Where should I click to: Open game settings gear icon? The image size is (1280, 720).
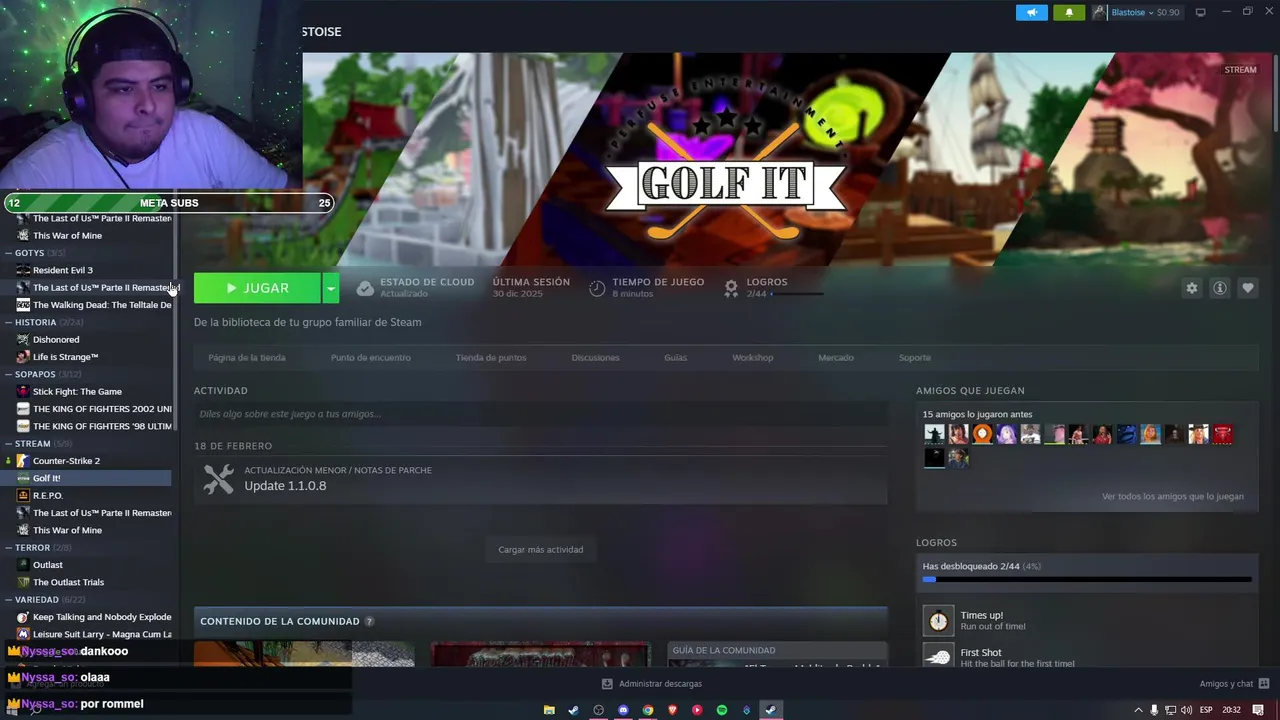point(1191,288)
